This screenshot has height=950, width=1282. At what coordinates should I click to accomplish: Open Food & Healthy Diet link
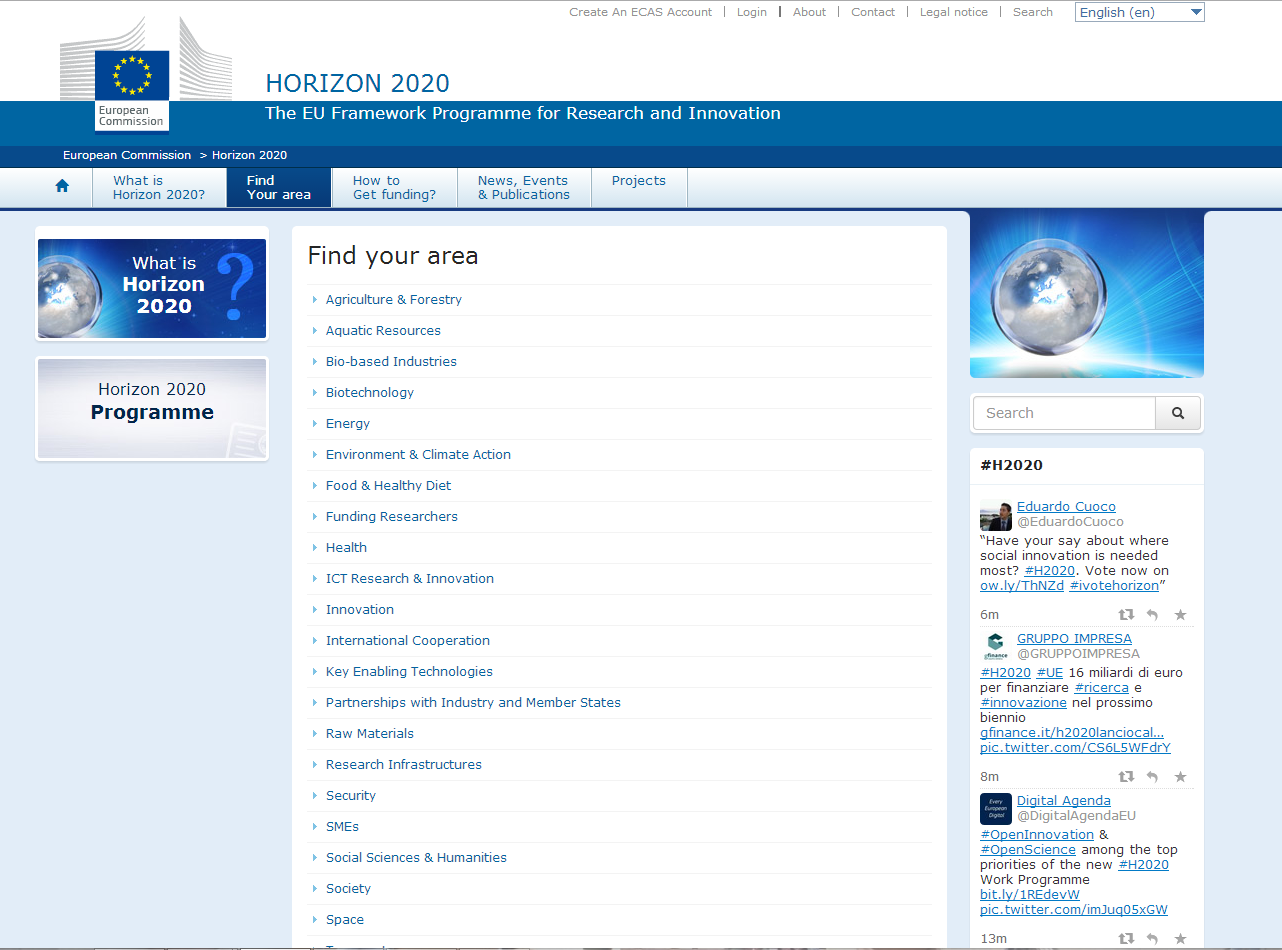coord(388,486)
